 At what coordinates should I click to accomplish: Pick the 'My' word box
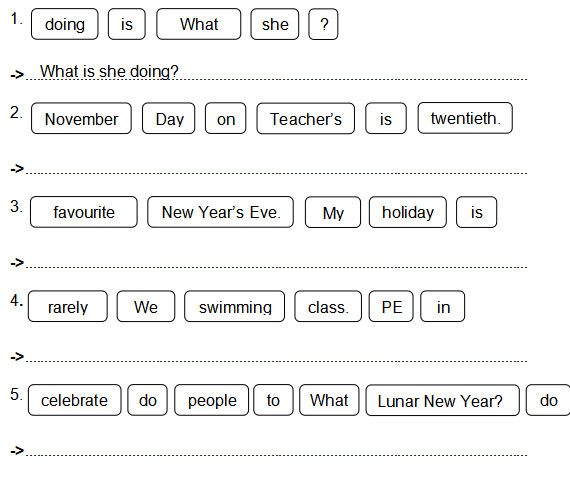pos(333,212)
